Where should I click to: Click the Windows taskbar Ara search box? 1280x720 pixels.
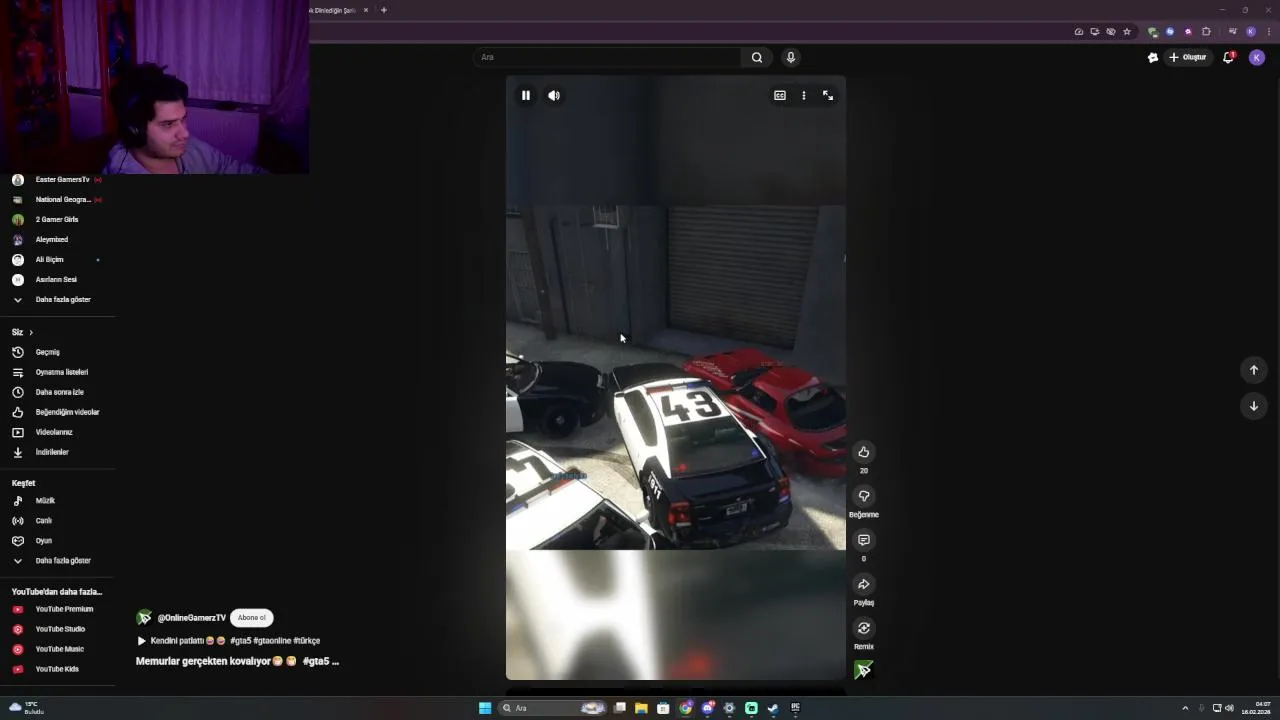[554, 708]
